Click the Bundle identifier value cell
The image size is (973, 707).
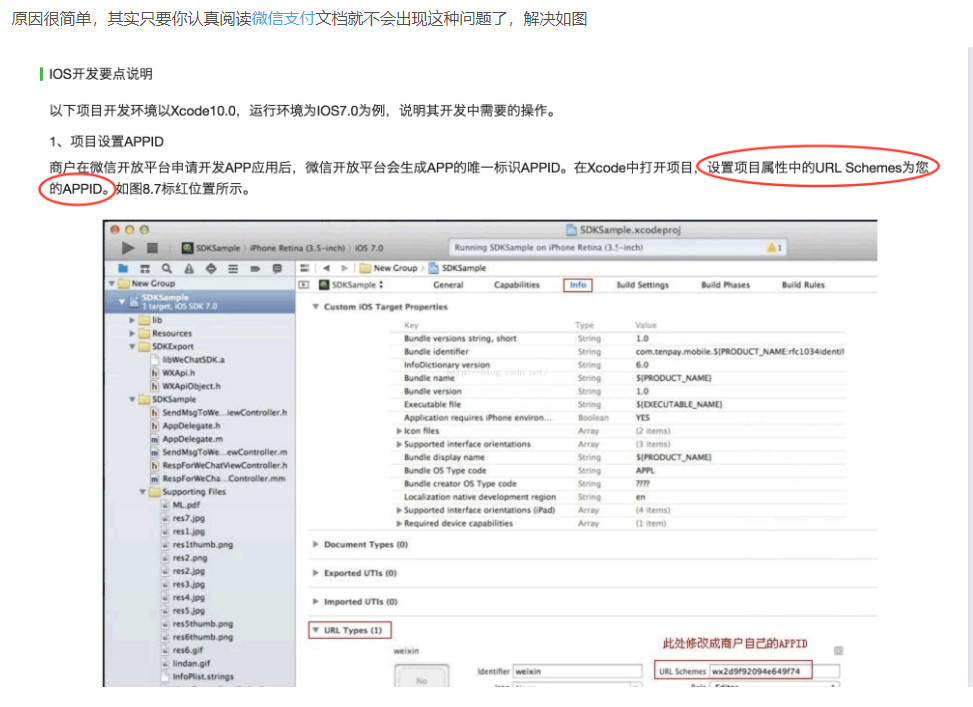point(739,352)
